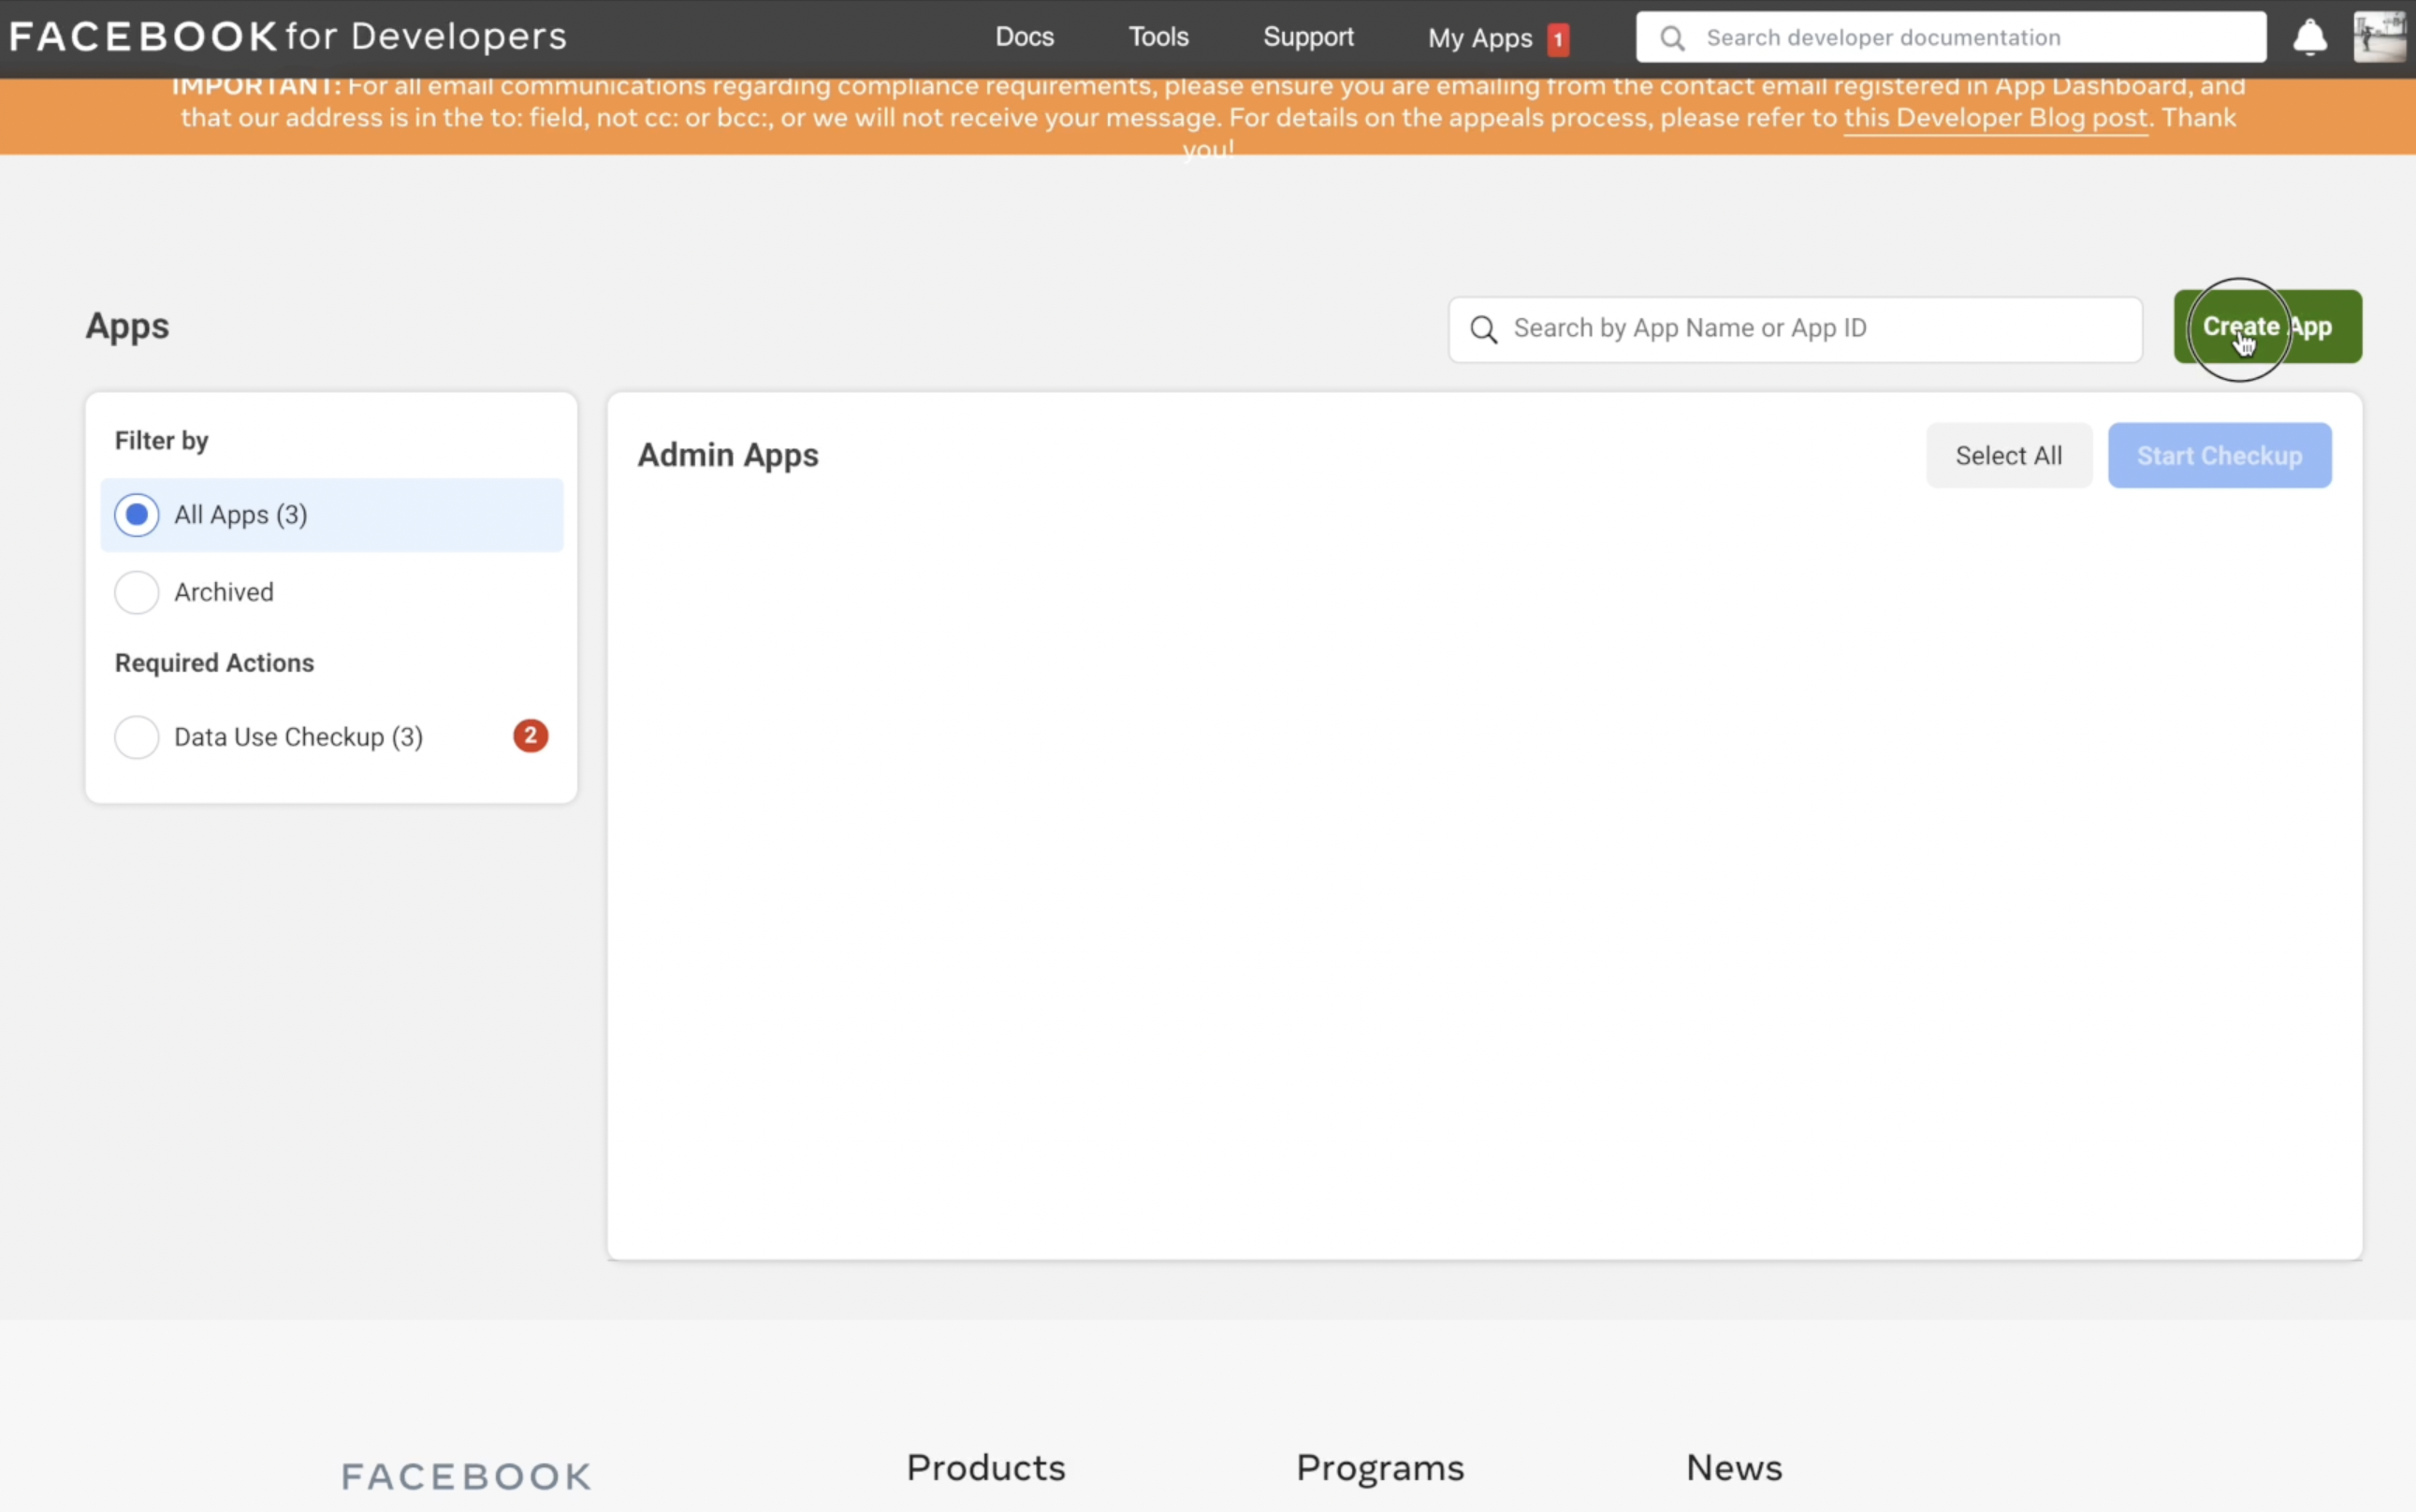Click the app search magnifier icon

click(1484, 329)
